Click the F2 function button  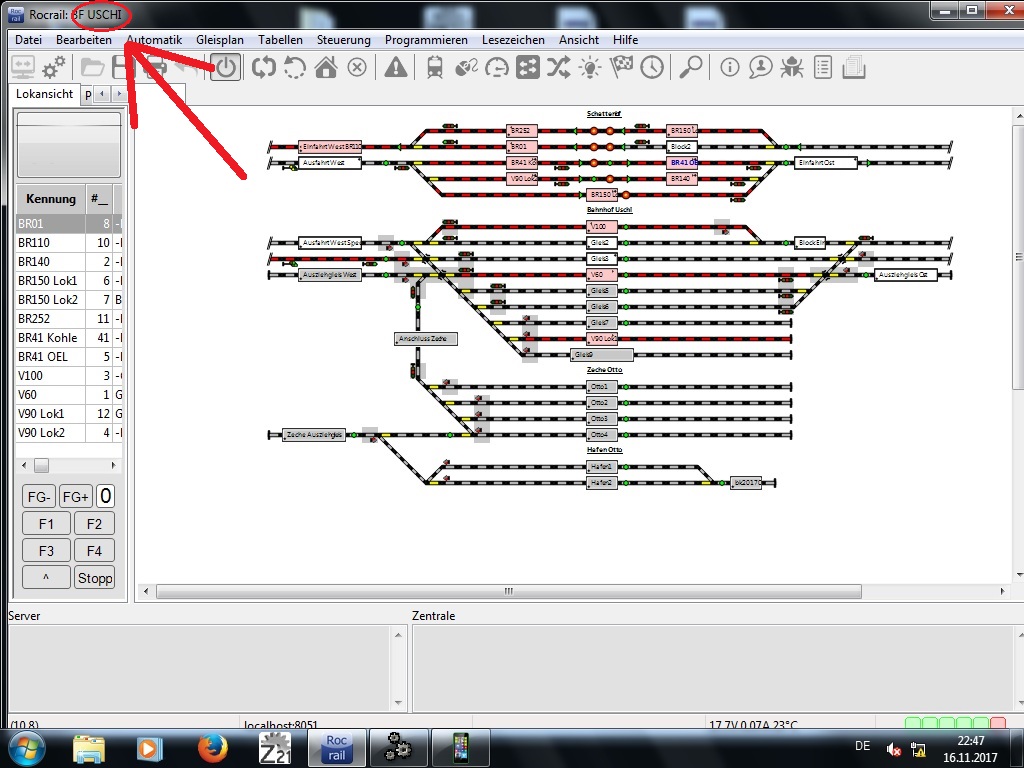pos(94,524)
